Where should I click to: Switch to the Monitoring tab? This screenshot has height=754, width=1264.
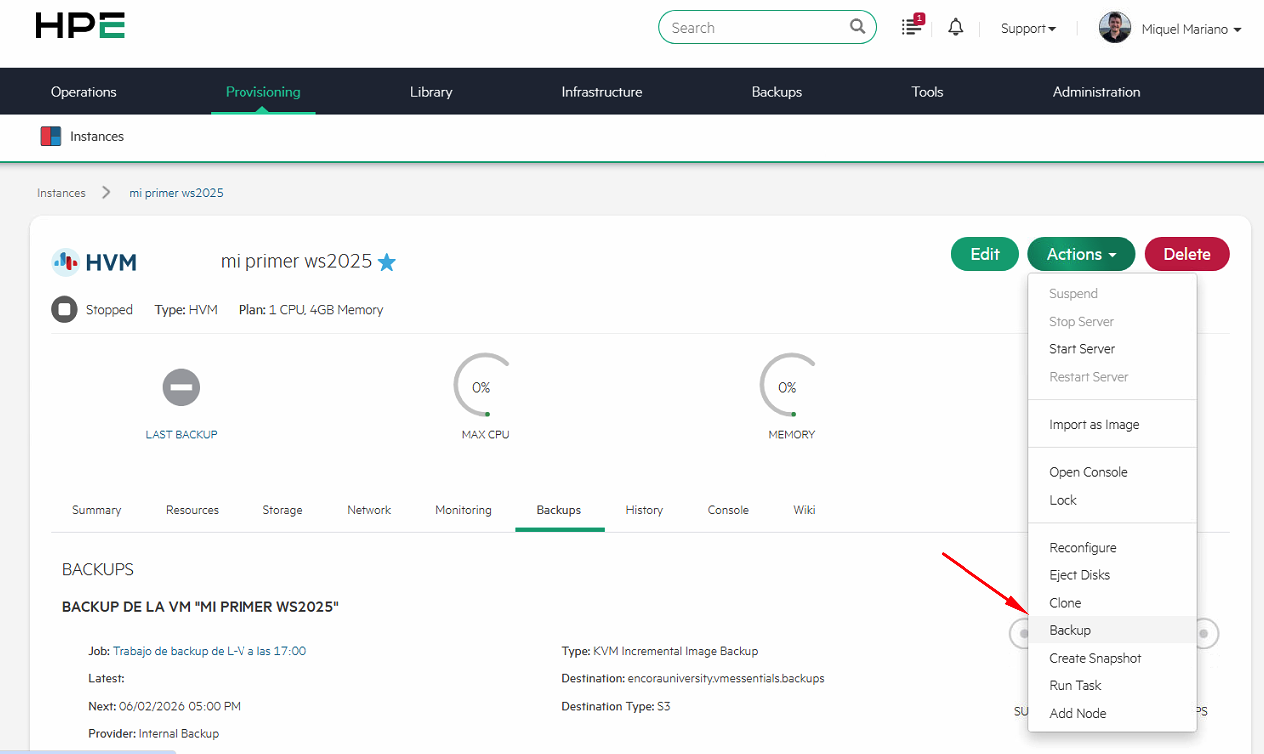click(463, 510)
